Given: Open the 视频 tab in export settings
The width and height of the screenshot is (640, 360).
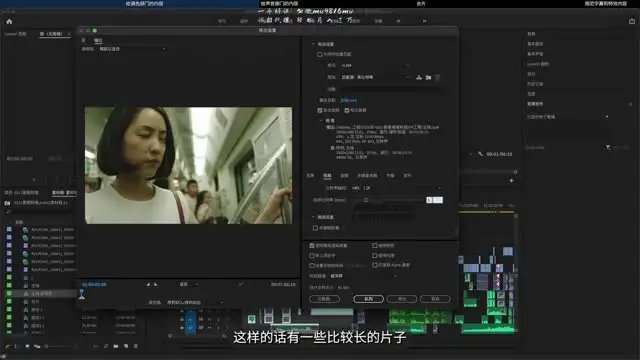Looking at the screenshot, I should pos(327,176).
